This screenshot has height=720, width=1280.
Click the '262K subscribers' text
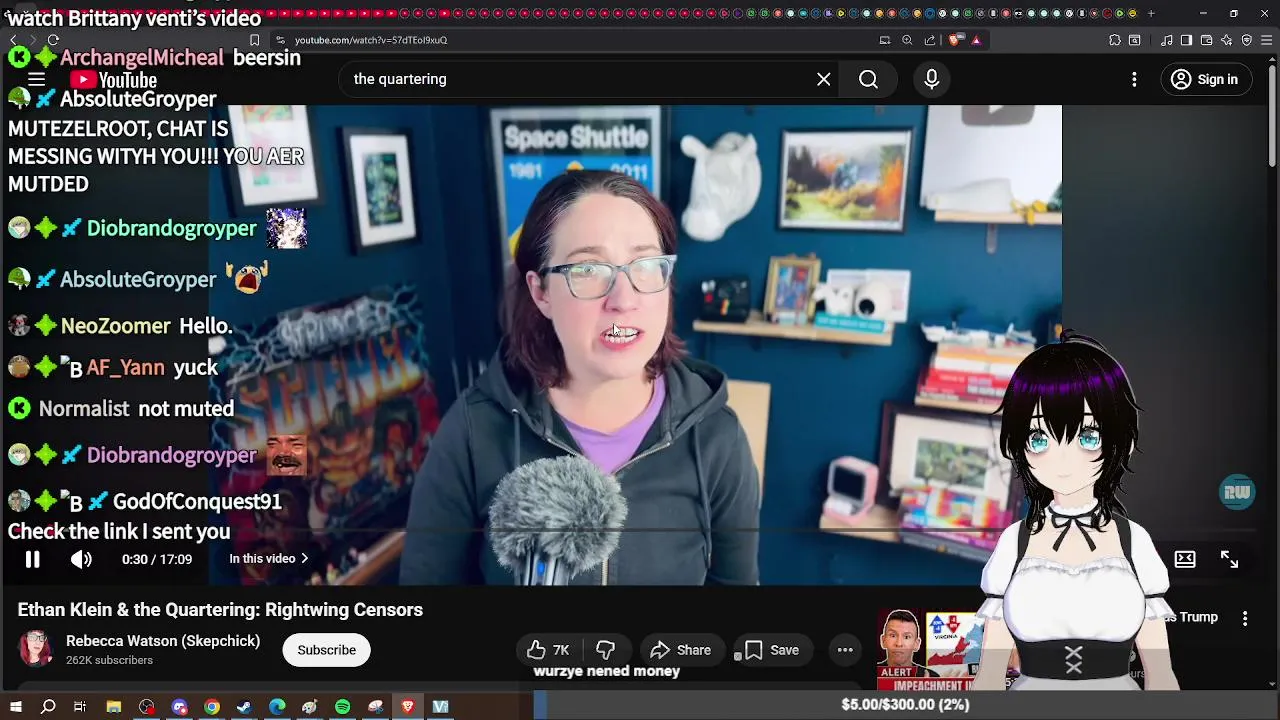[109, 661]
